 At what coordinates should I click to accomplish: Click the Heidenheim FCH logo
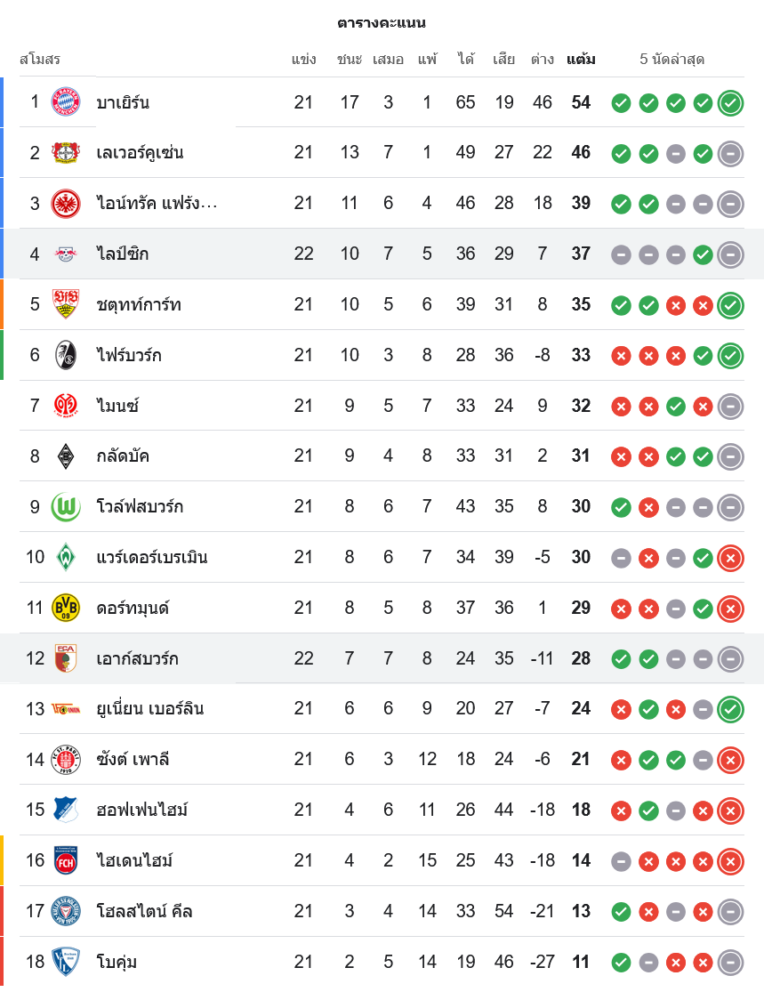pyautogui.click(x=65, y=861)
